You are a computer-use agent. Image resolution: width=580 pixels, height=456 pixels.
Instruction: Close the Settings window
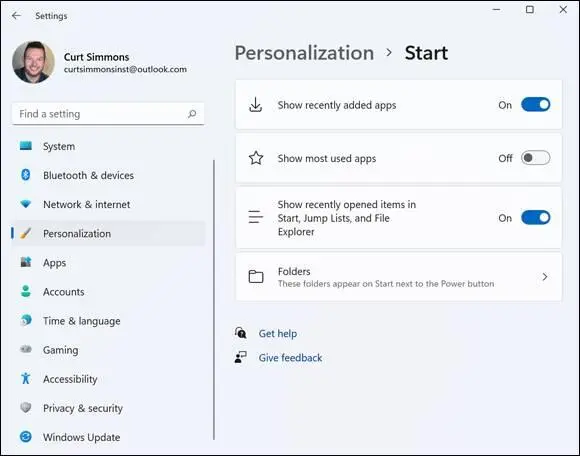[563, 10]
